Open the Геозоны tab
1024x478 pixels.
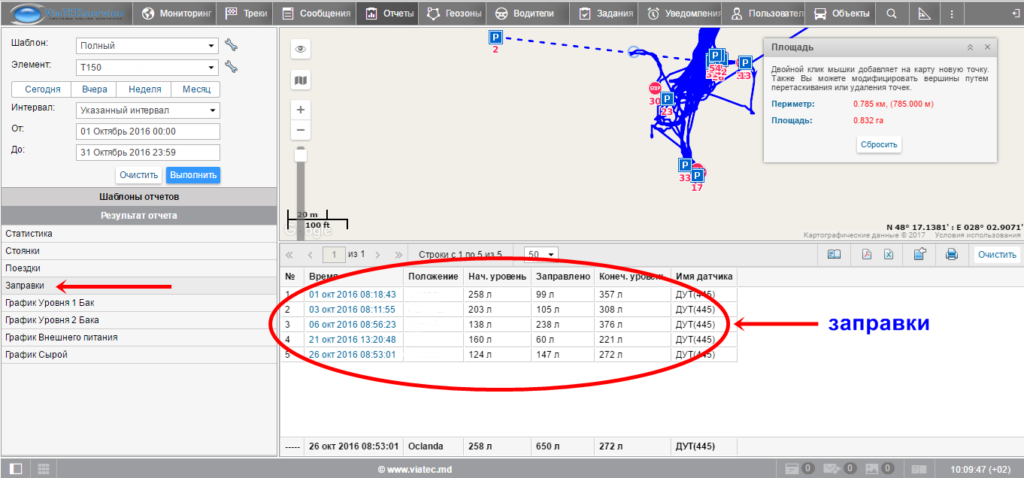pos(454,14)
